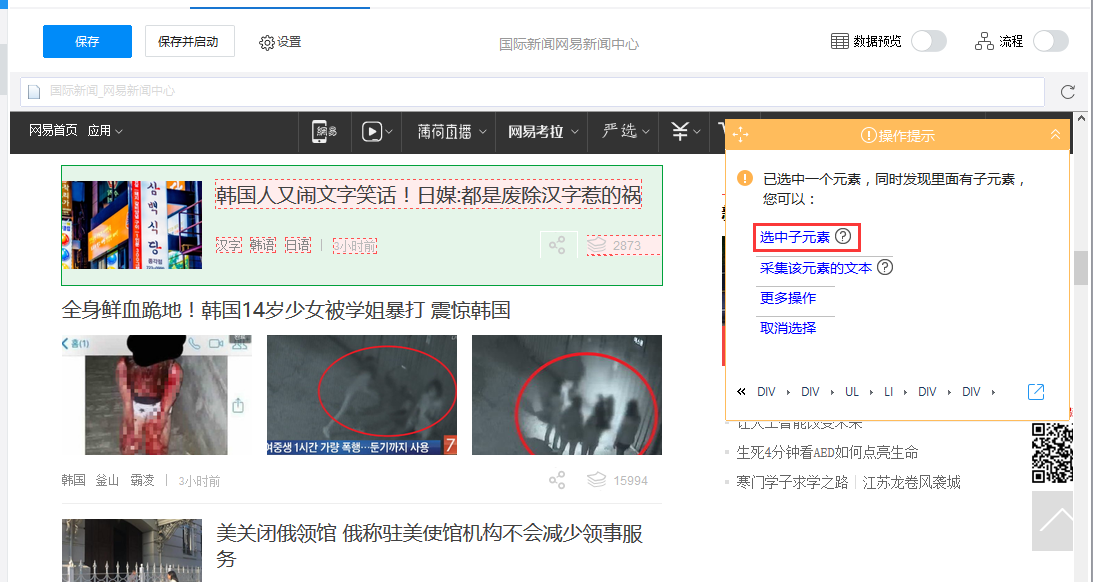Click the pop-out icon in 操作提示 panel
Viewport: 1093px width, 582px height.
1036,392
